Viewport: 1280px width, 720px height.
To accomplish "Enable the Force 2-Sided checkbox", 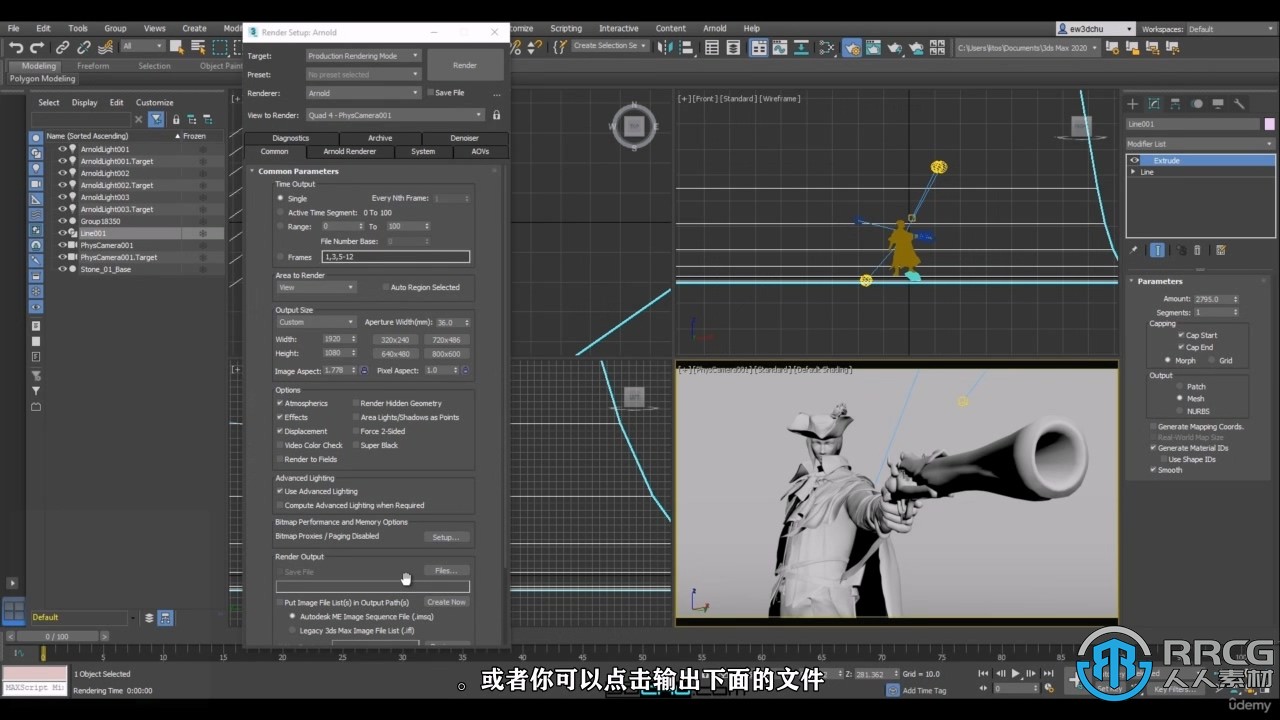I will click(x=356, y=431).
